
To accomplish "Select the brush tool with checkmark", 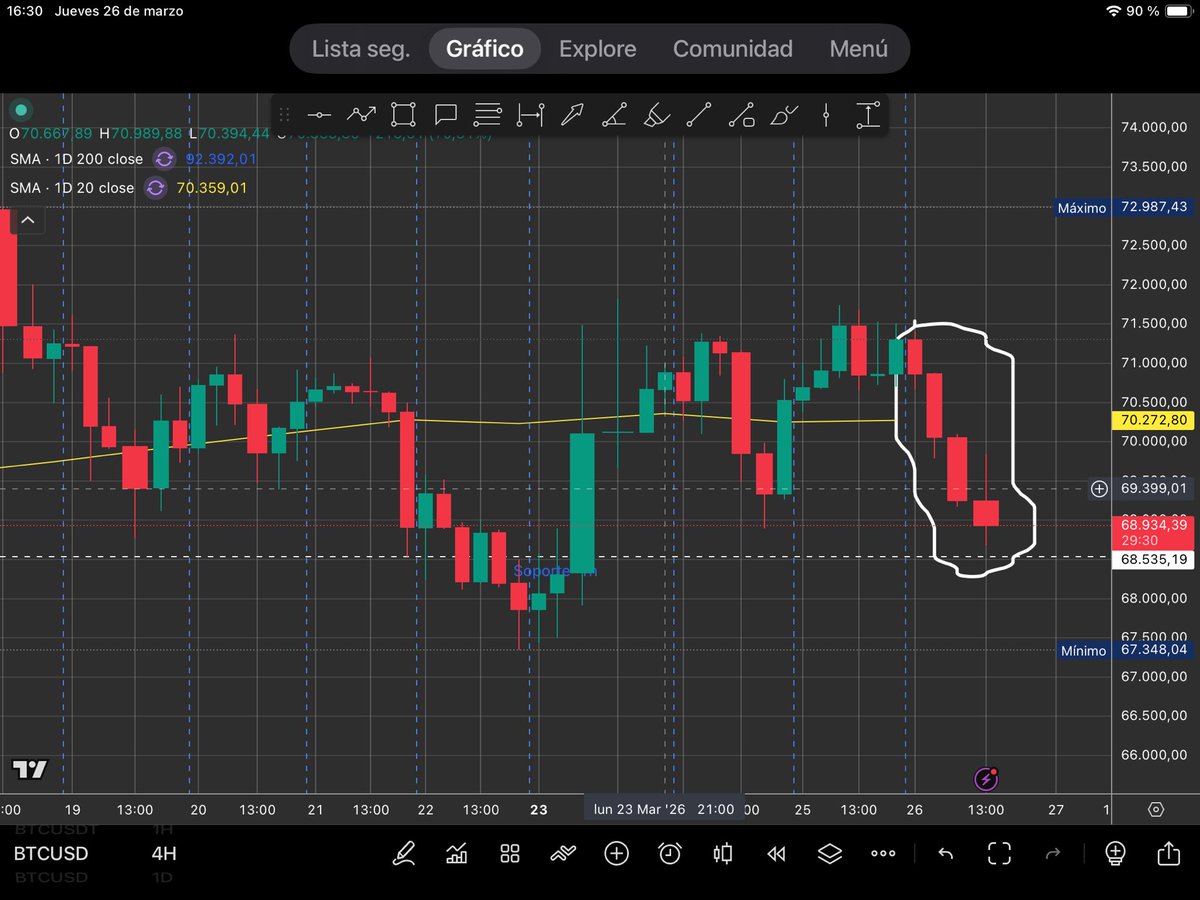I will (784, 115).
